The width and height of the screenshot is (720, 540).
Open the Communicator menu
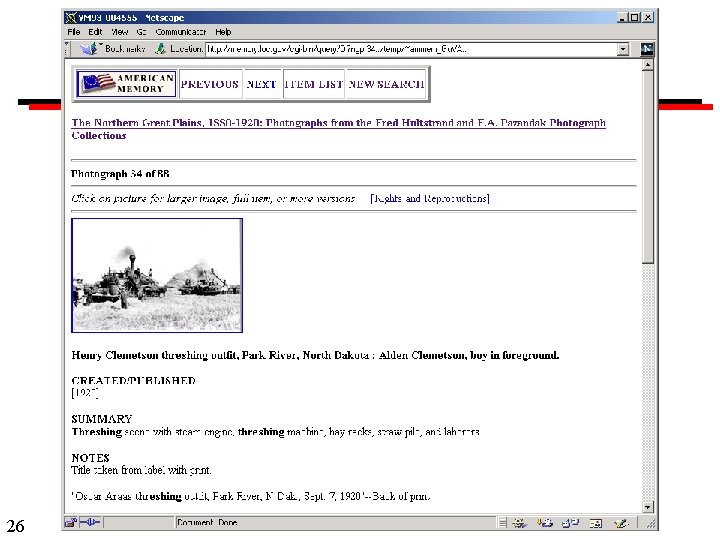pyautogui.click(x=180, y=32)
